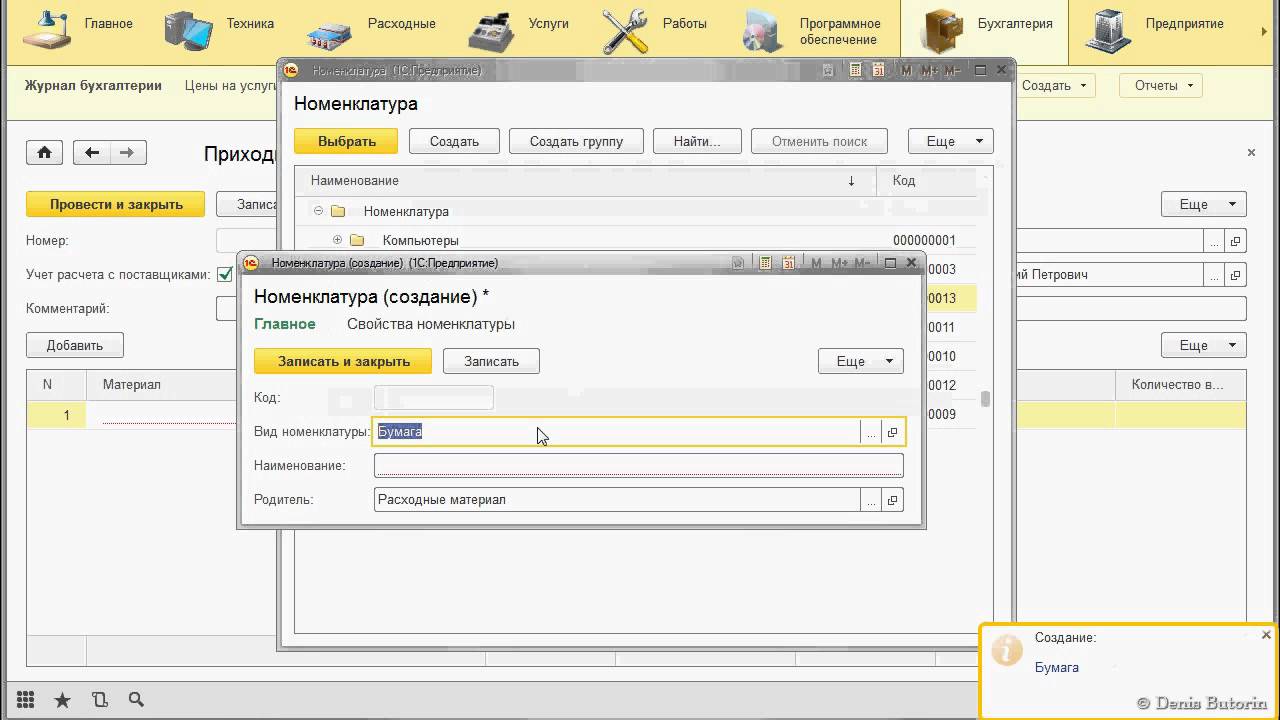Screen dimensions: 1280x720
Task: Click the open-item icon for Вид номенклатуры
Action: click(x=893, y=432)
